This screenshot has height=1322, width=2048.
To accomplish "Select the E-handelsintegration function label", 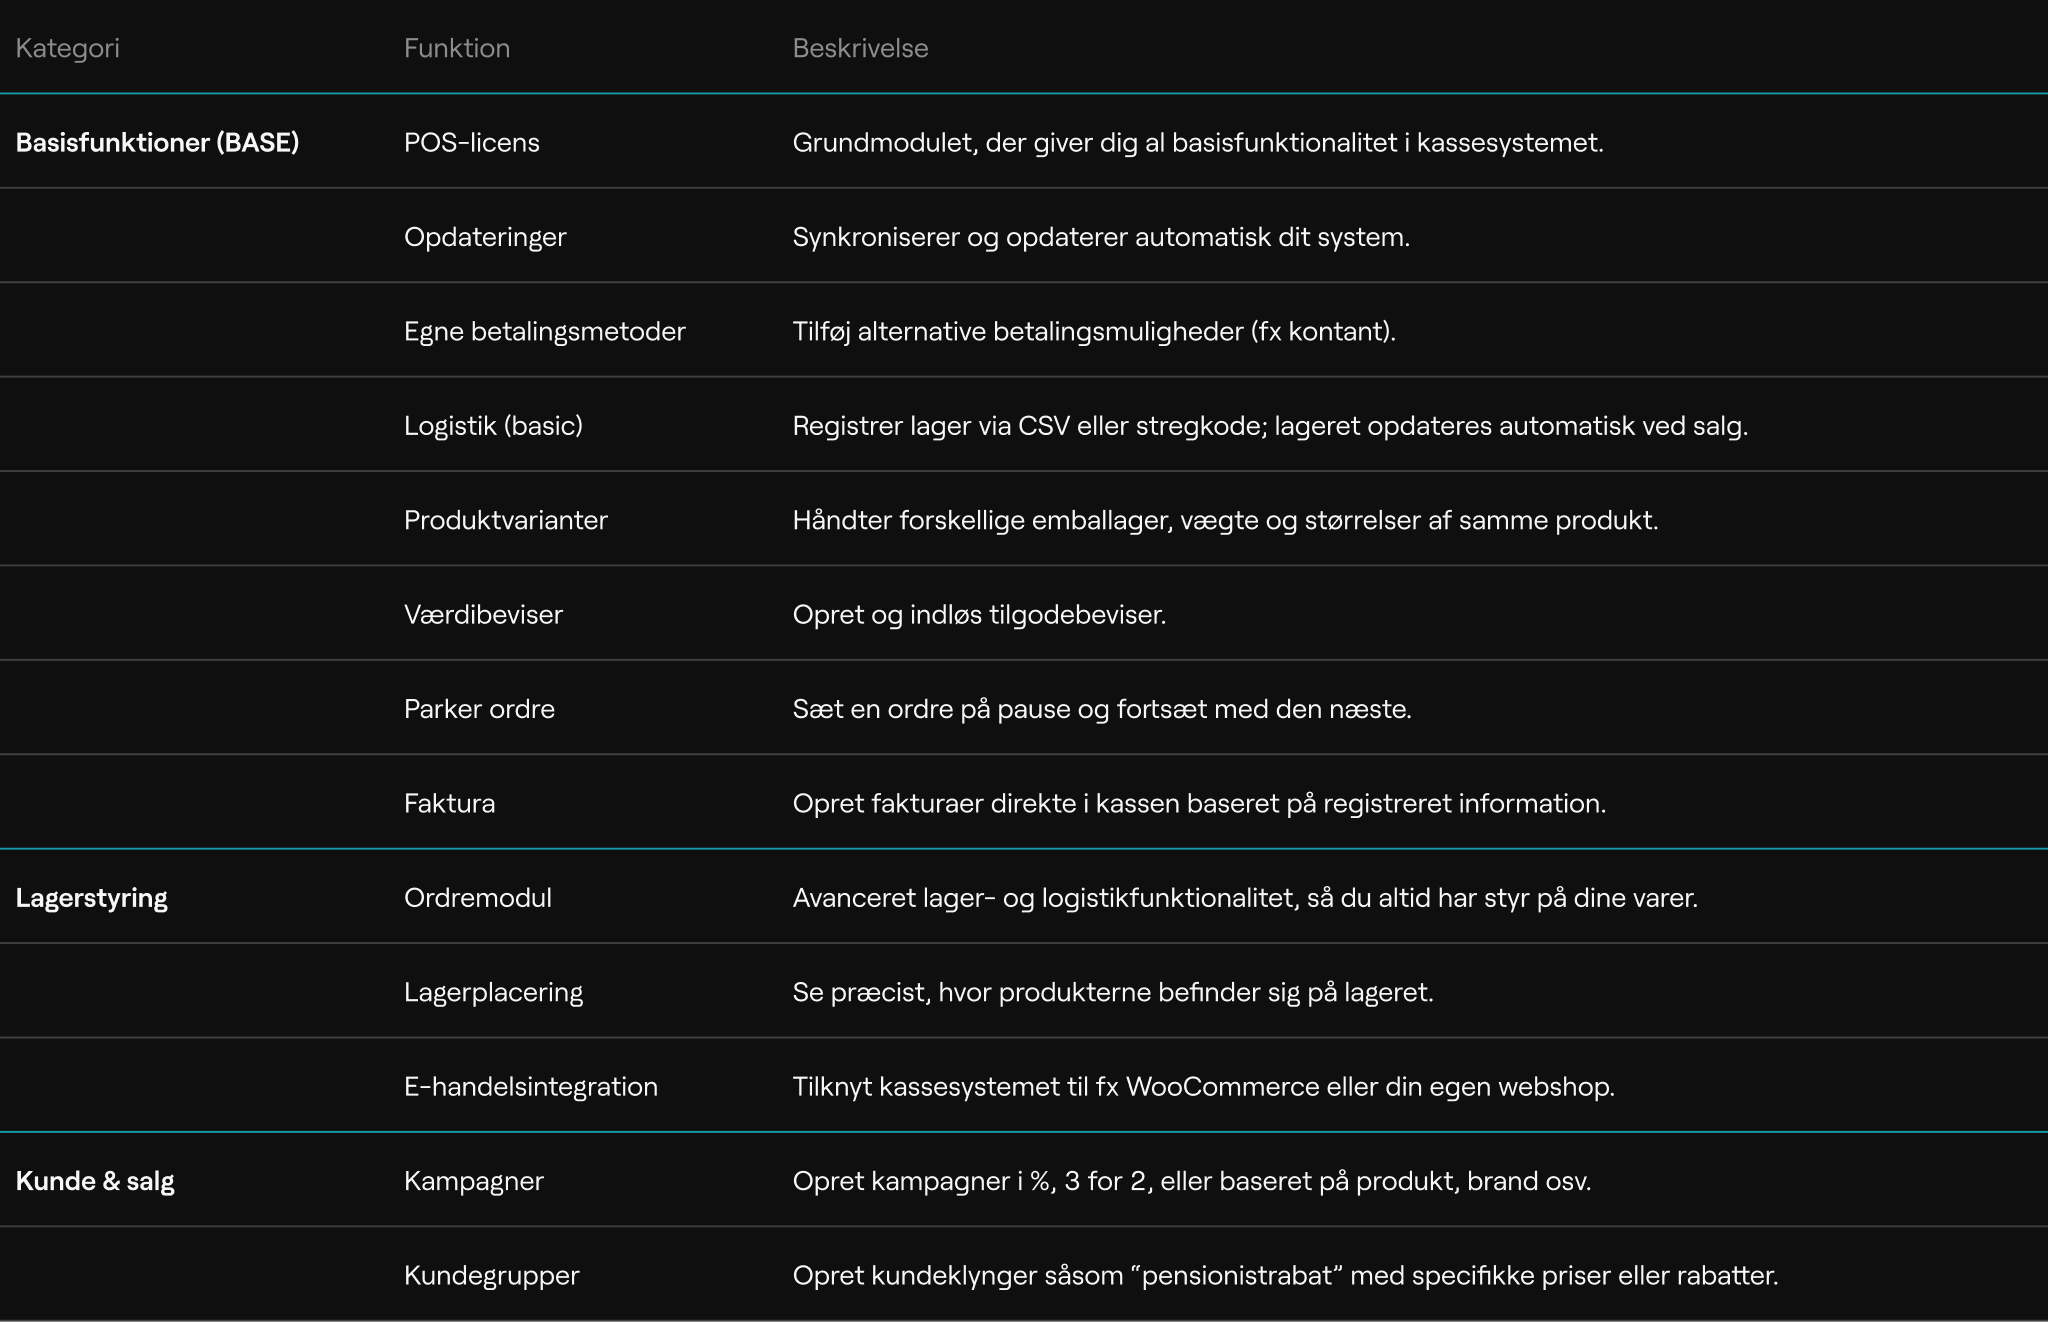I will [530, 1086].
